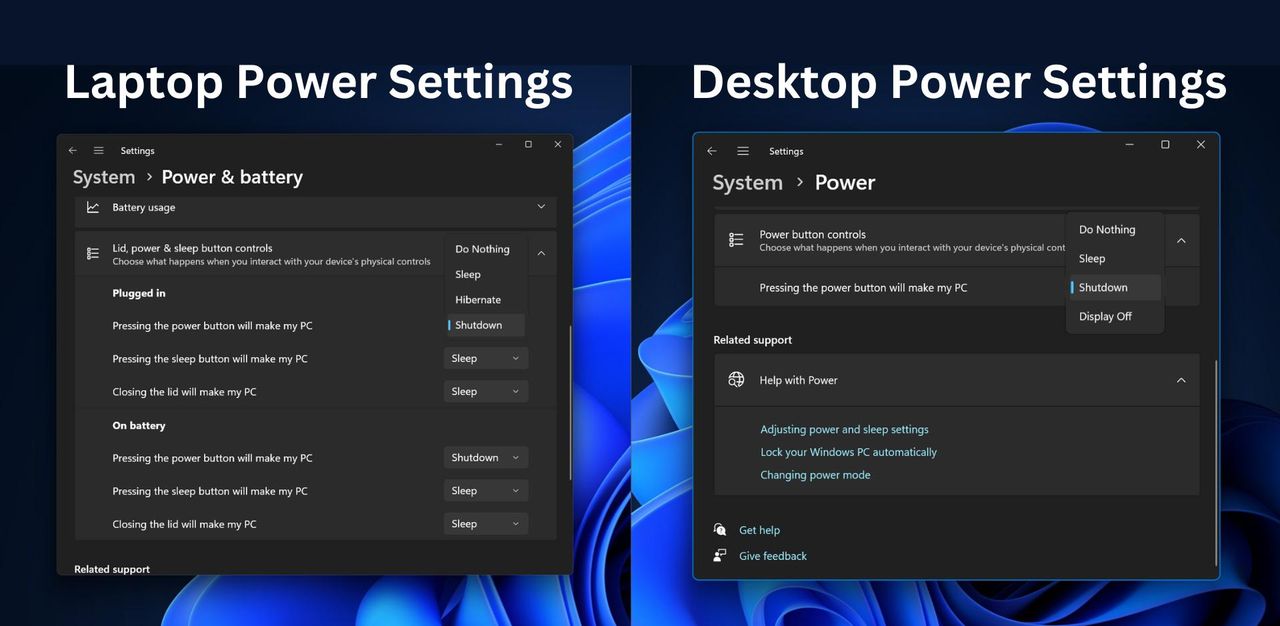1280x626 pixels.
Task: Click Help with Power globe icon
Action: click(x=736, y=380)
